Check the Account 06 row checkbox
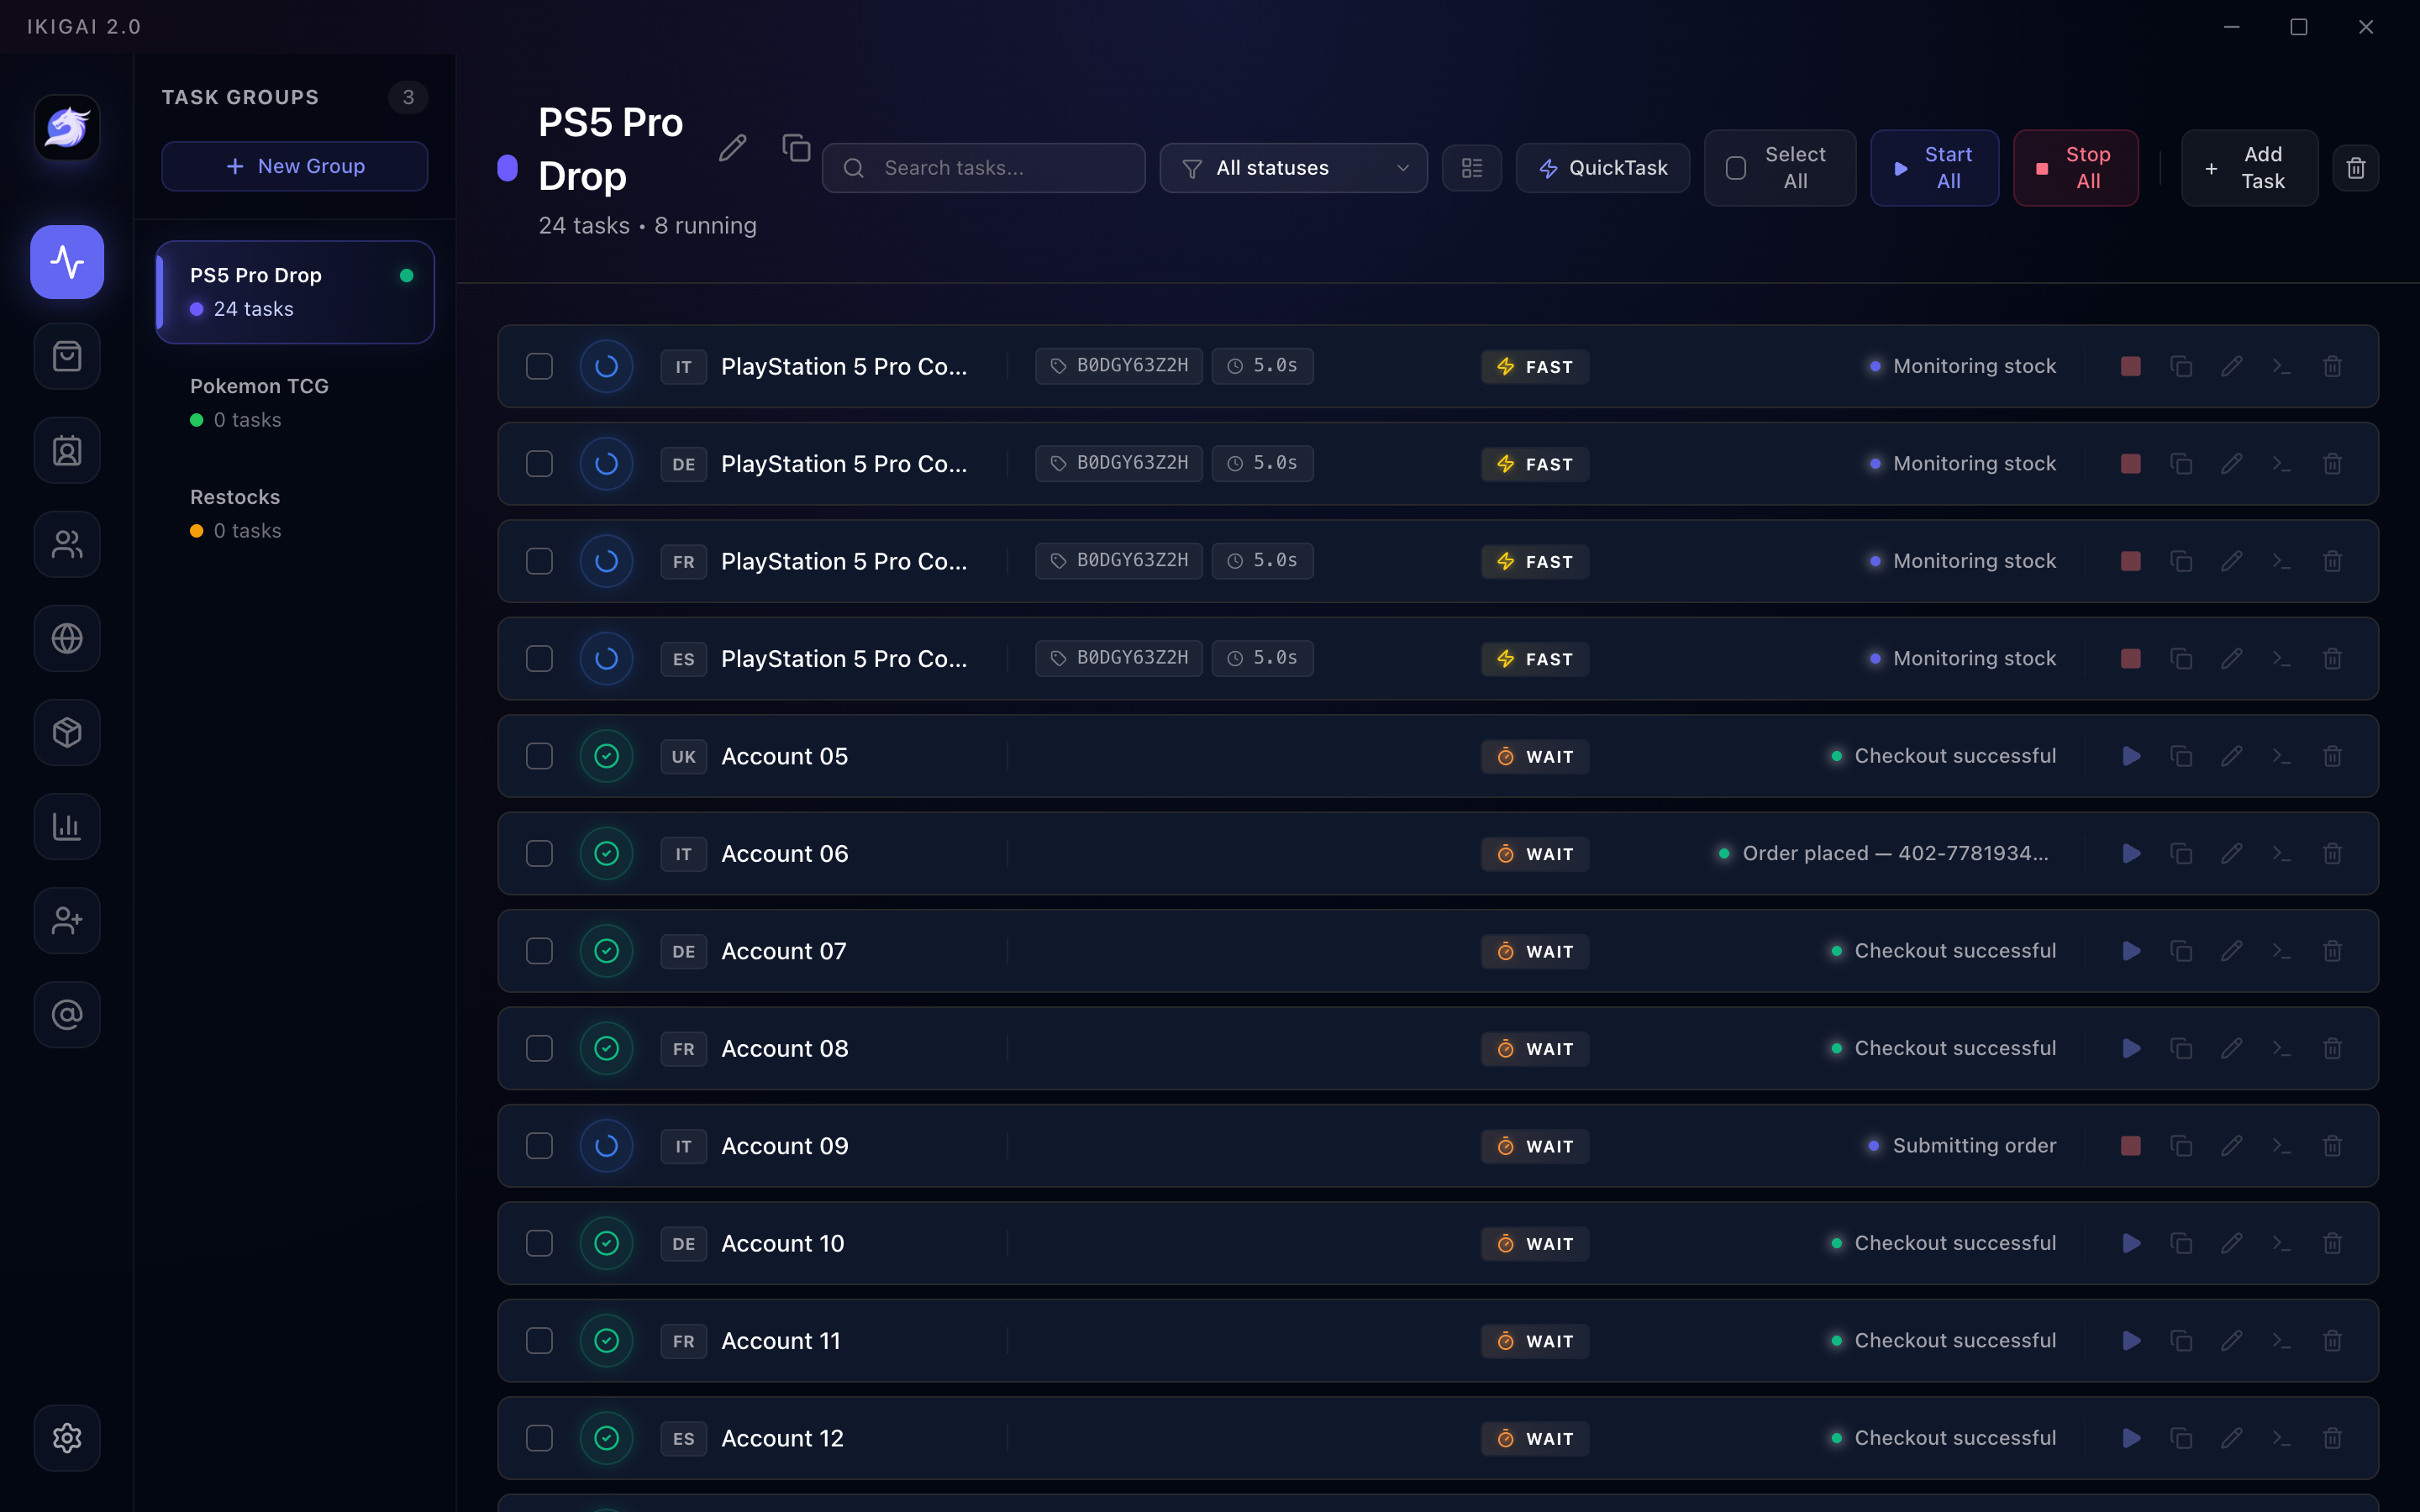 pyautogui.click(x=539, y=853)
